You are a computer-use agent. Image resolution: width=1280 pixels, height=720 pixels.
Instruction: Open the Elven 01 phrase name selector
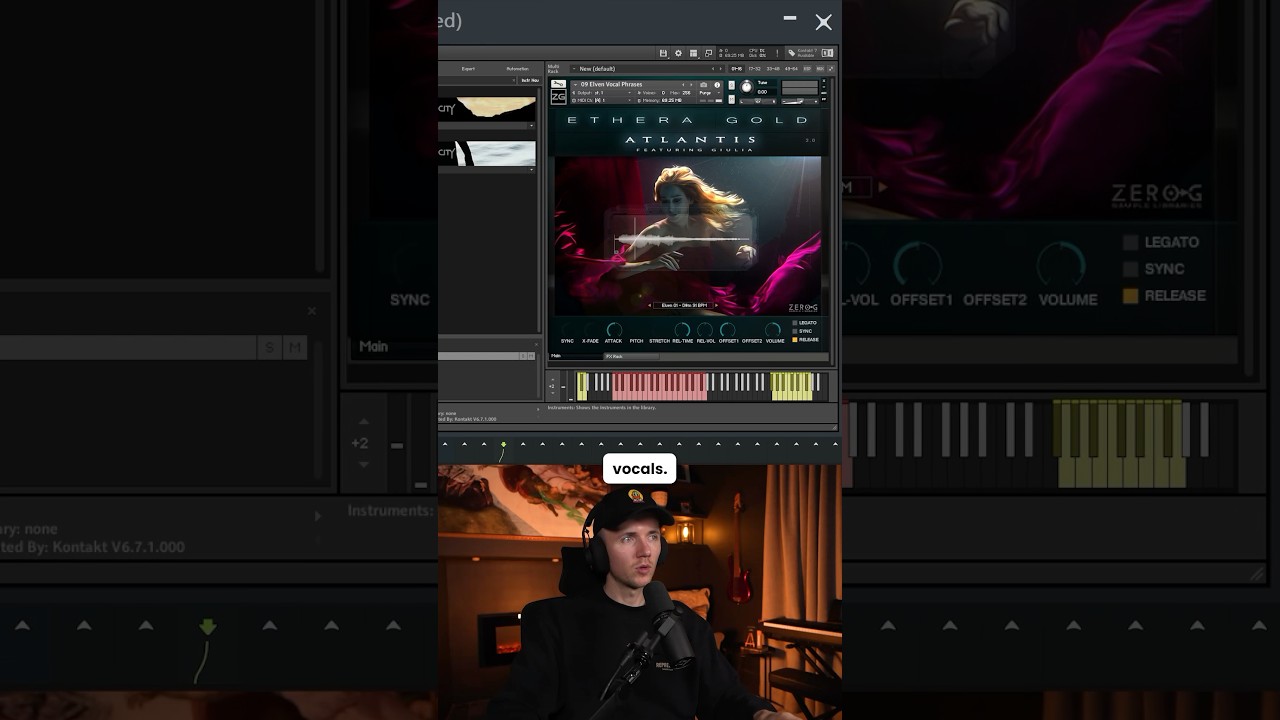point(684,305)
